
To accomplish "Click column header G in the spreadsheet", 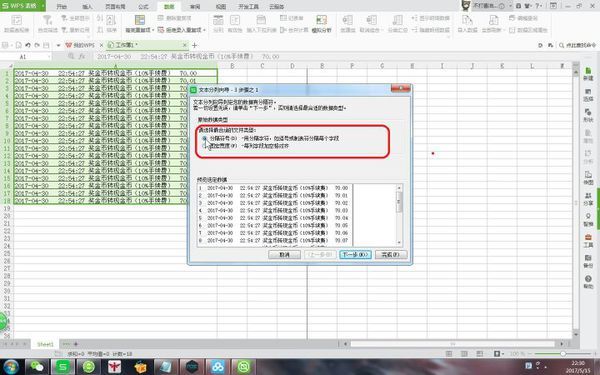I will pyautogui.click(x=382, y=66).
